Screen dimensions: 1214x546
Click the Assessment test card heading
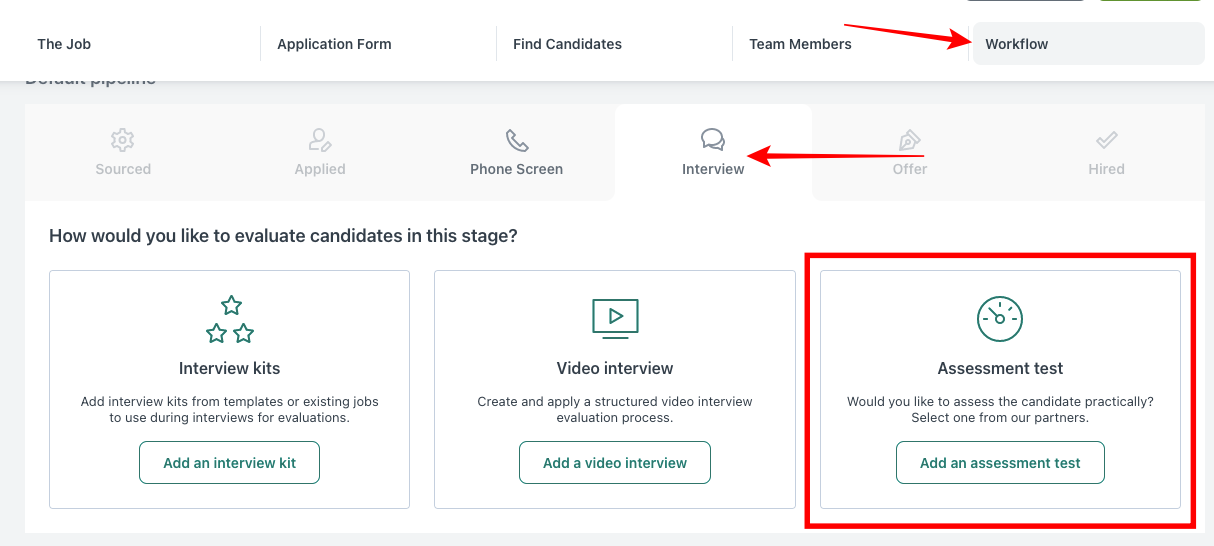[1000, 368]
